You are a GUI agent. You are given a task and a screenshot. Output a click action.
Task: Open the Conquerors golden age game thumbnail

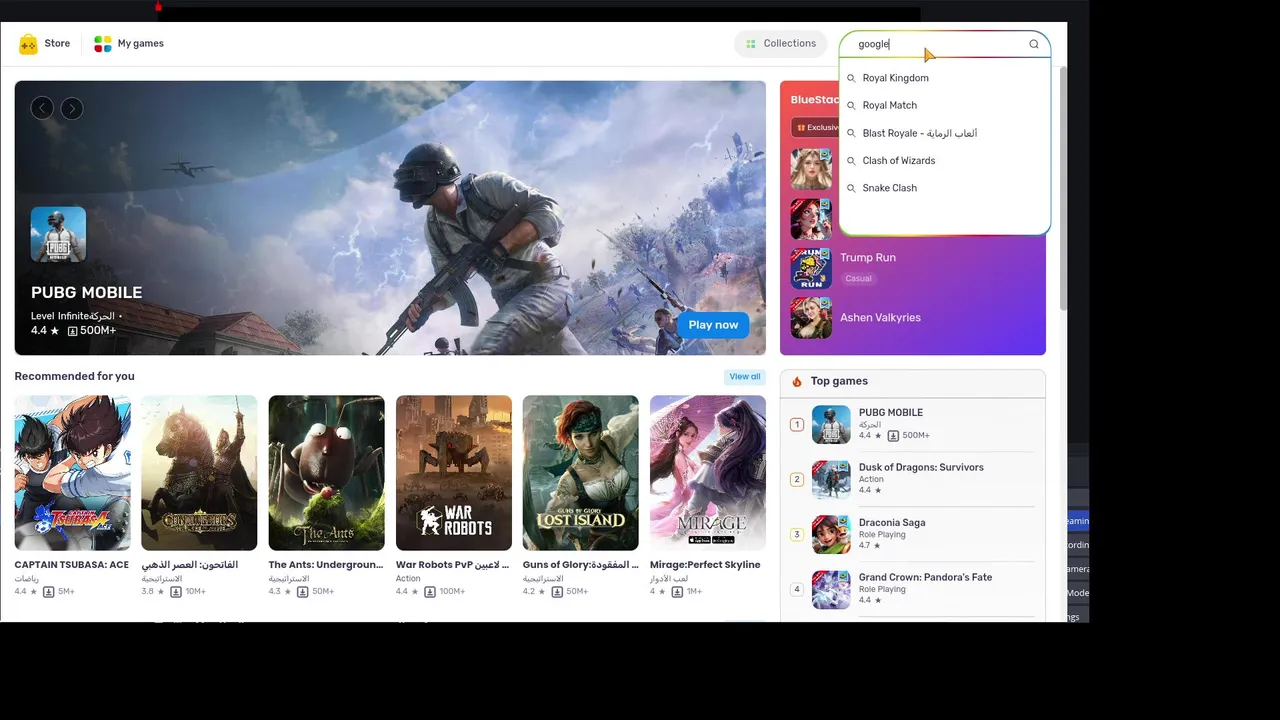[x=199, y=473]
